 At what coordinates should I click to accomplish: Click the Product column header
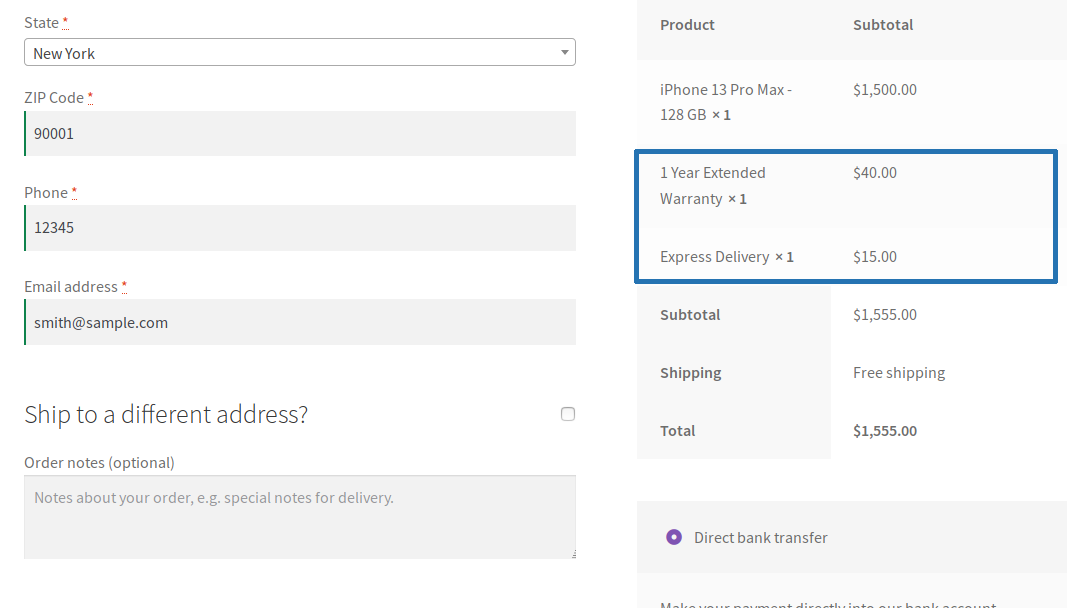pyautogui.click(x=687, y=25)
